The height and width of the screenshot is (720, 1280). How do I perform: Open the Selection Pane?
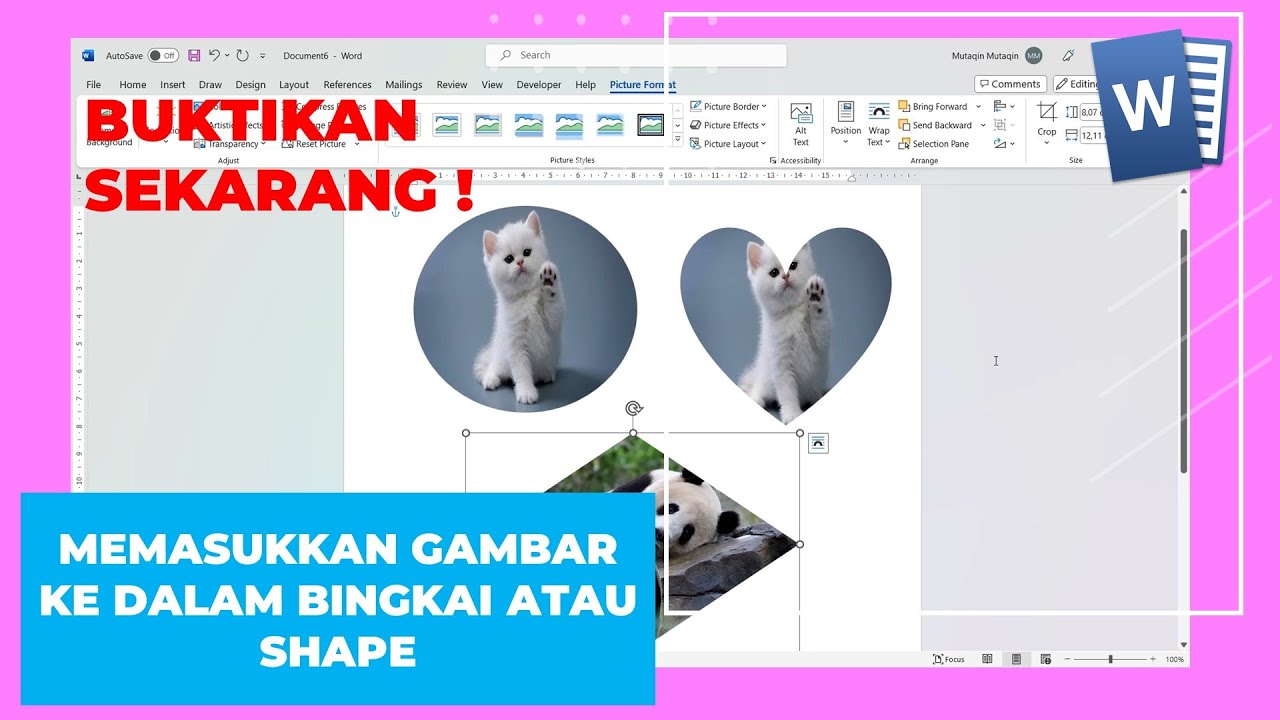(x=933, y=144)
